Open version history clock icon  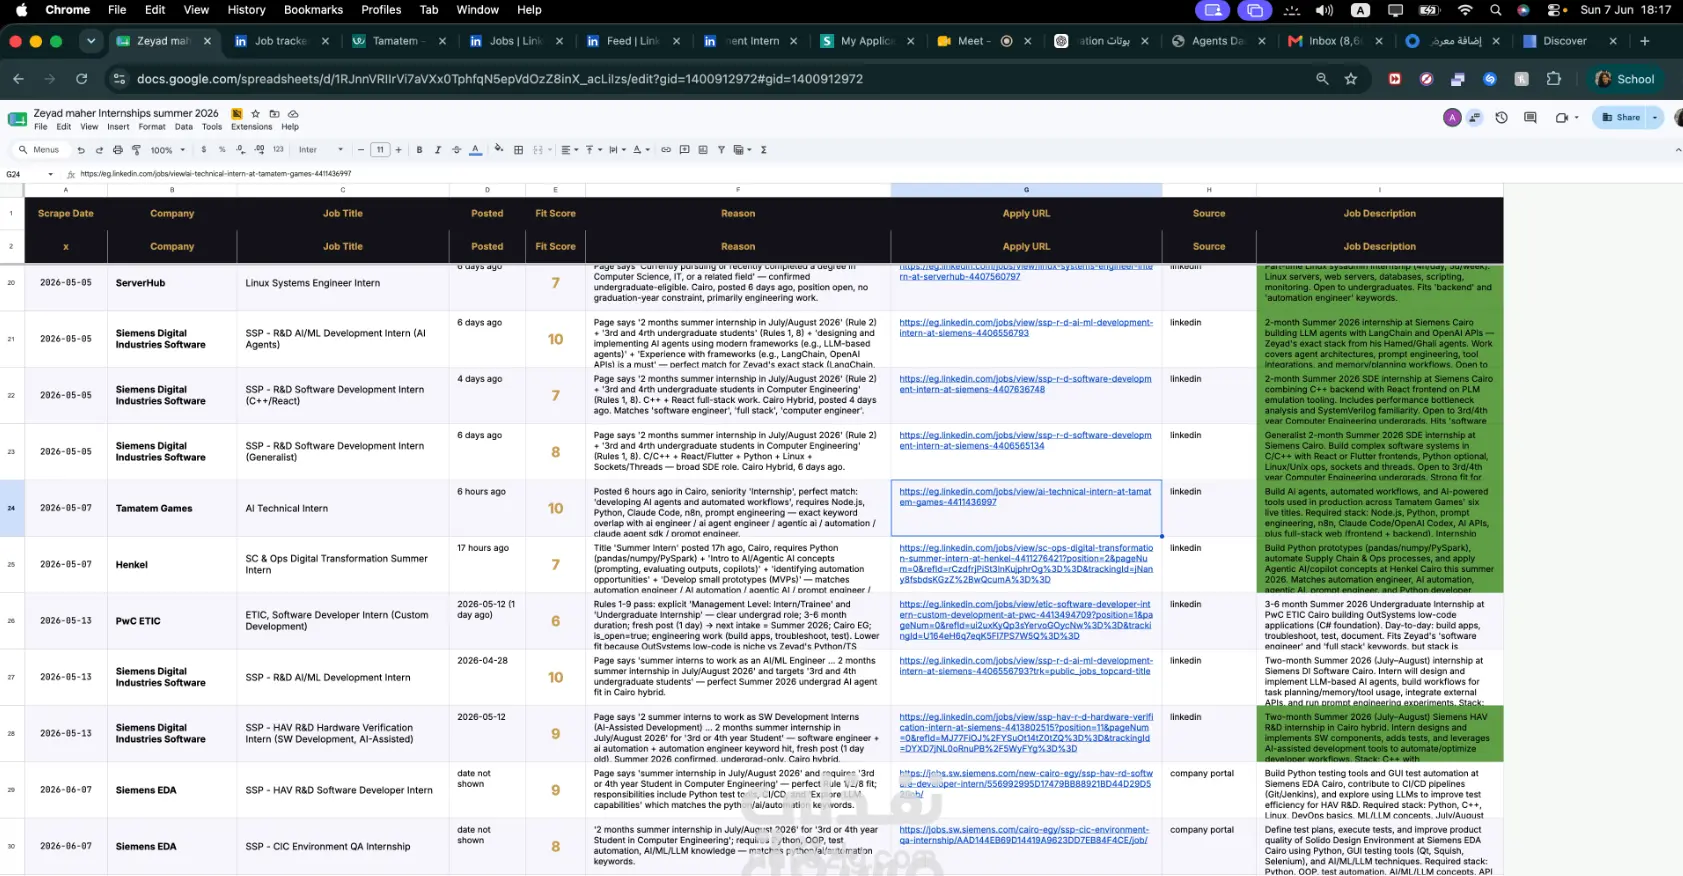coord(1501,118)
